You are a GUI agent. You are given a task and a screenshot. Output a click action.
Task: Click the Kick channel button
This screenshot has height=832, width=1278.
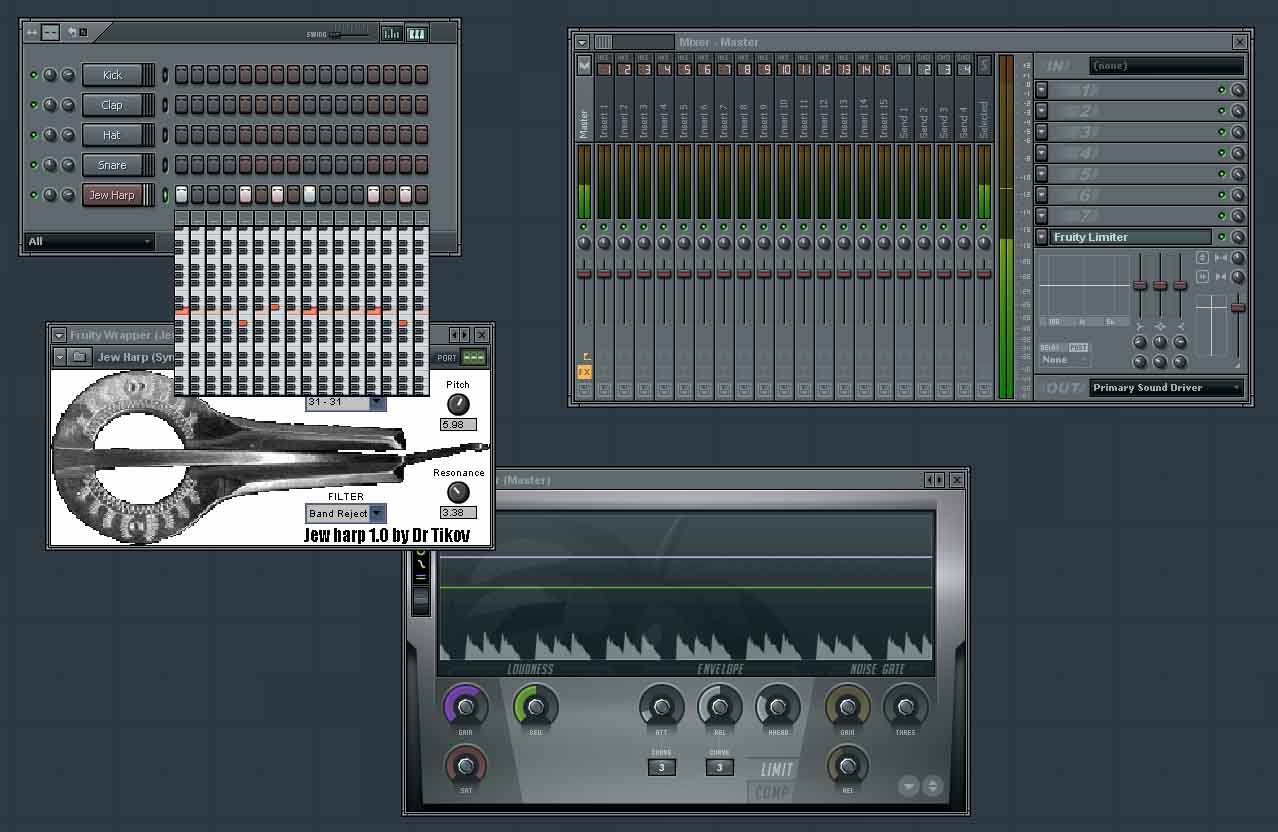click(112, 75)
